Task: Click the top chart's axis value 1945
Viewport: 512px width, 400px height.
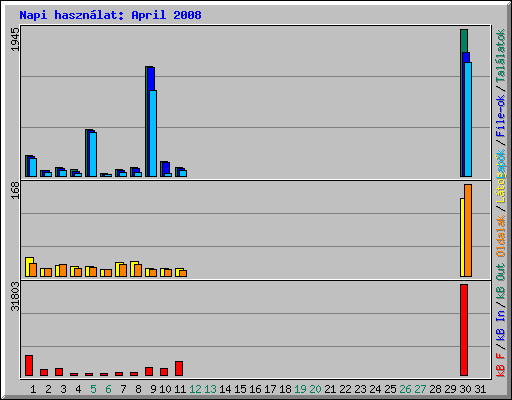Action: tap(15, 39)
